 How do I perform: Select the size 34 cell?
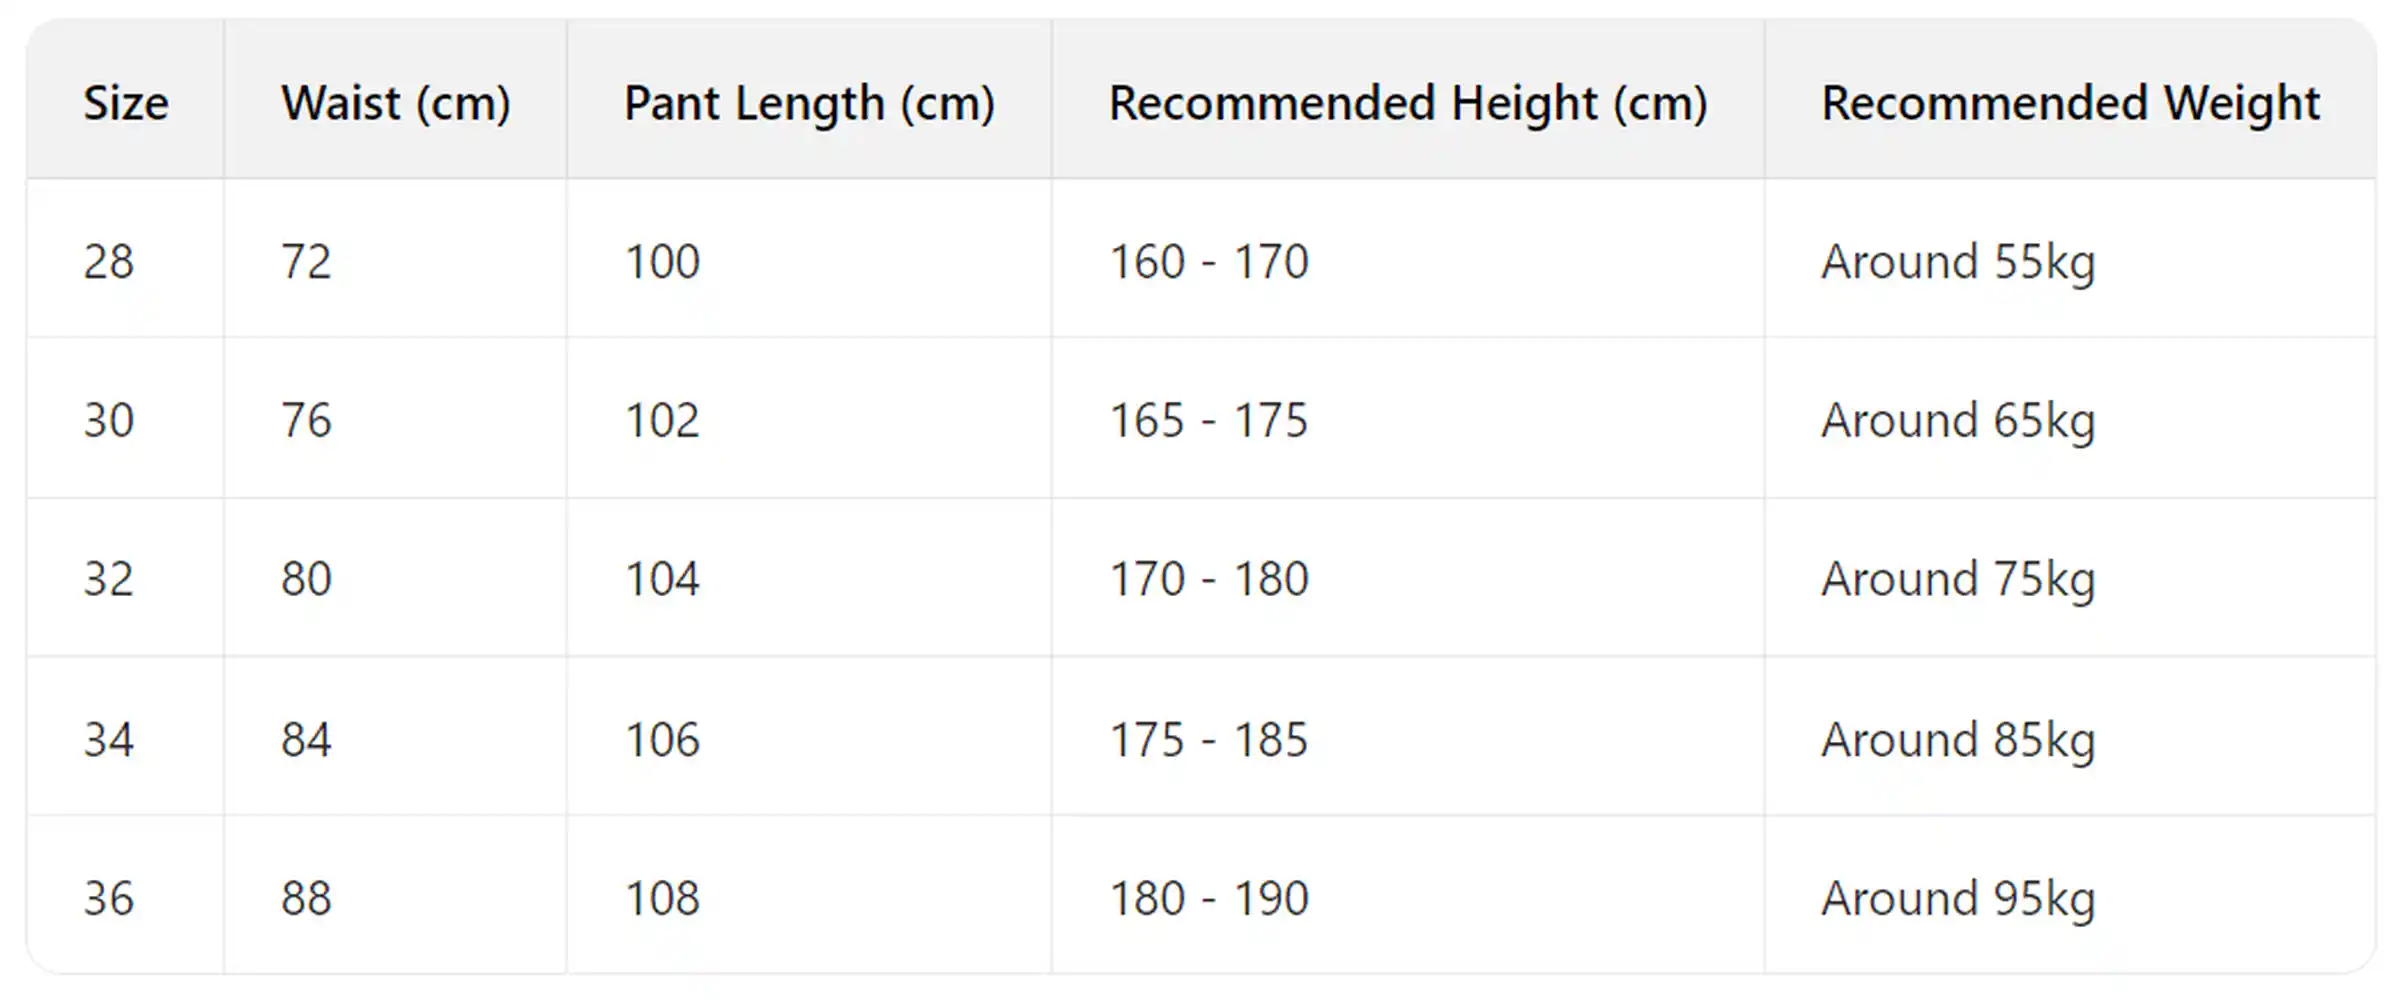coord(108,740)
